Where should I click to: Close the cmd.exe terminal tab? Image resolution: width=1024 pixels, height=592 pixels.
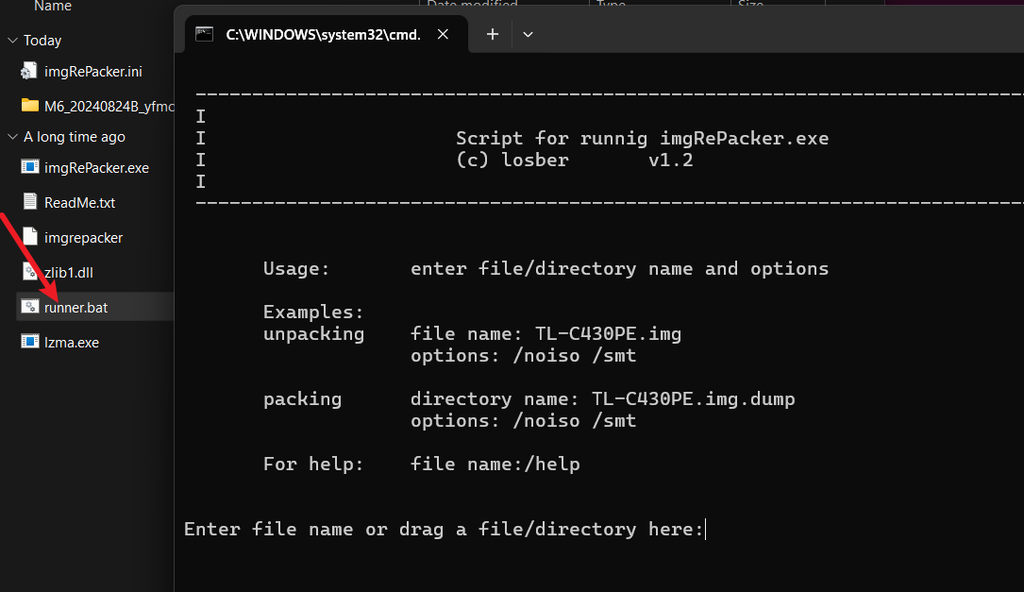click(443, 34)
